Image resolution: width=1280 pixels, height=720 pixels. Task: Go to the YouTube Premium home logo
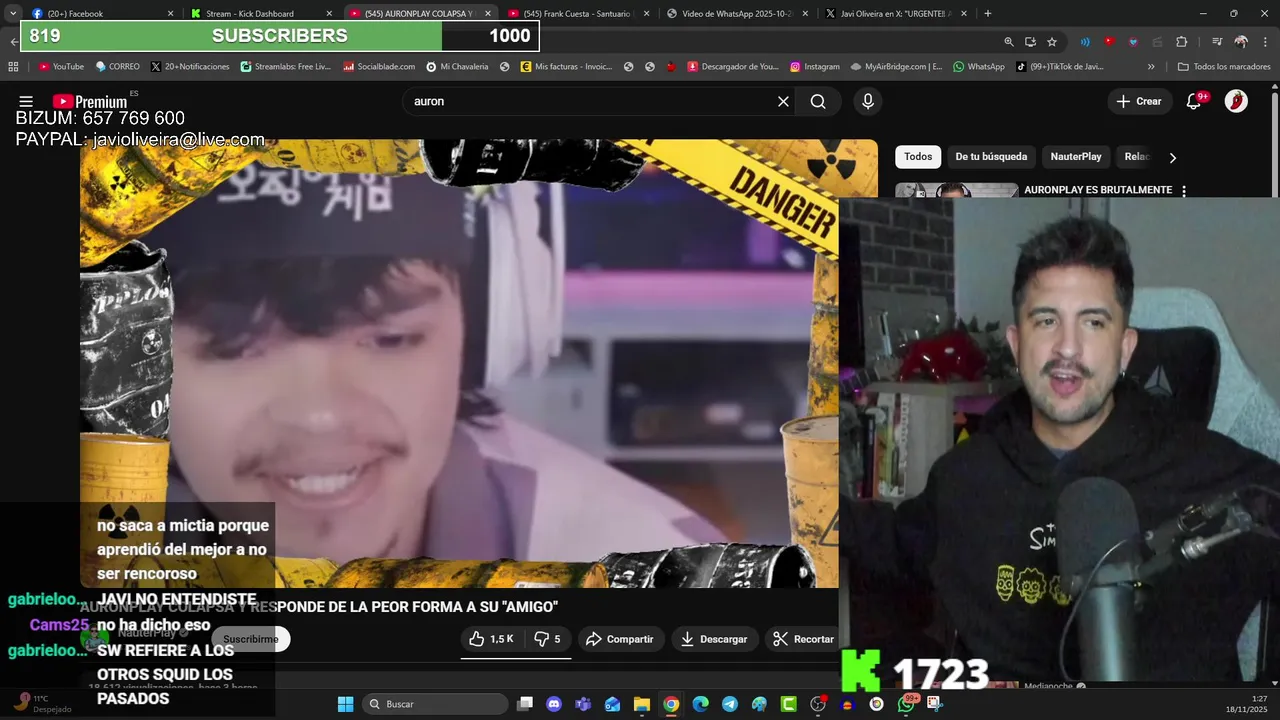pos(90,101)
